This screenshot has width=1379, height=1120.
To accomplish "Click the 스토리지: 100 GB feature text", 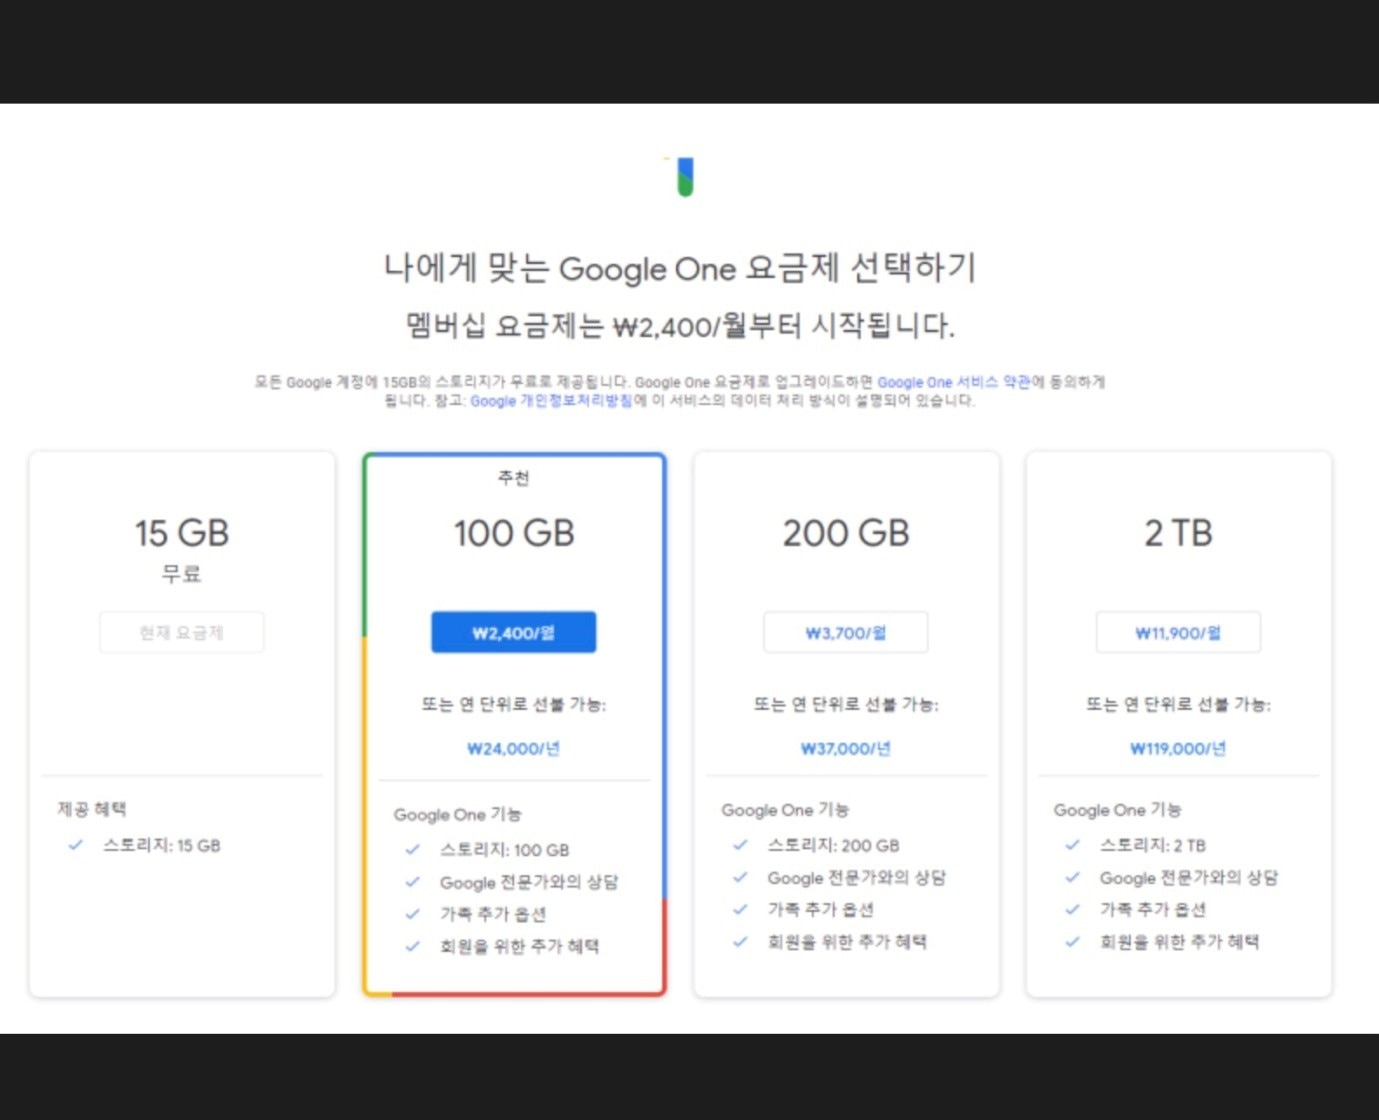I will [505, 850].
